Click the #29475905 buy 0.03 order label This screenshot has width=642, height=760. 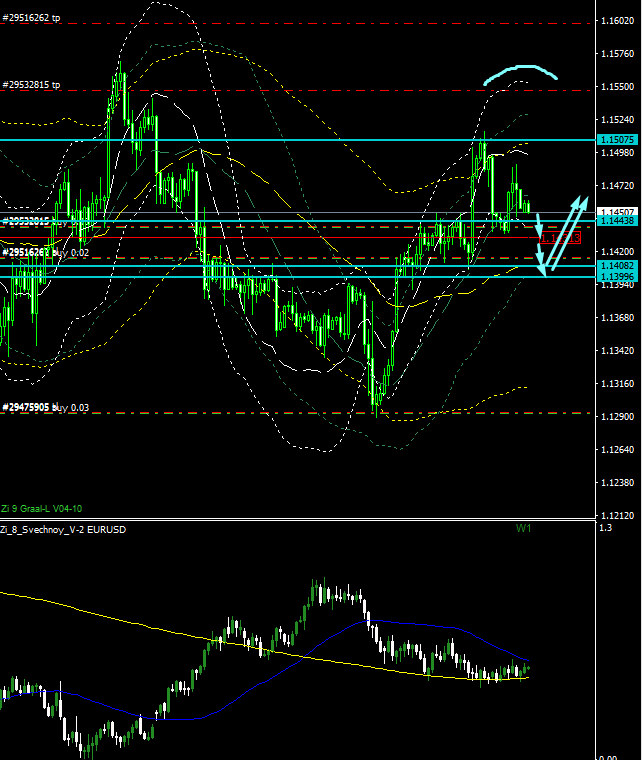click(46, 407)
